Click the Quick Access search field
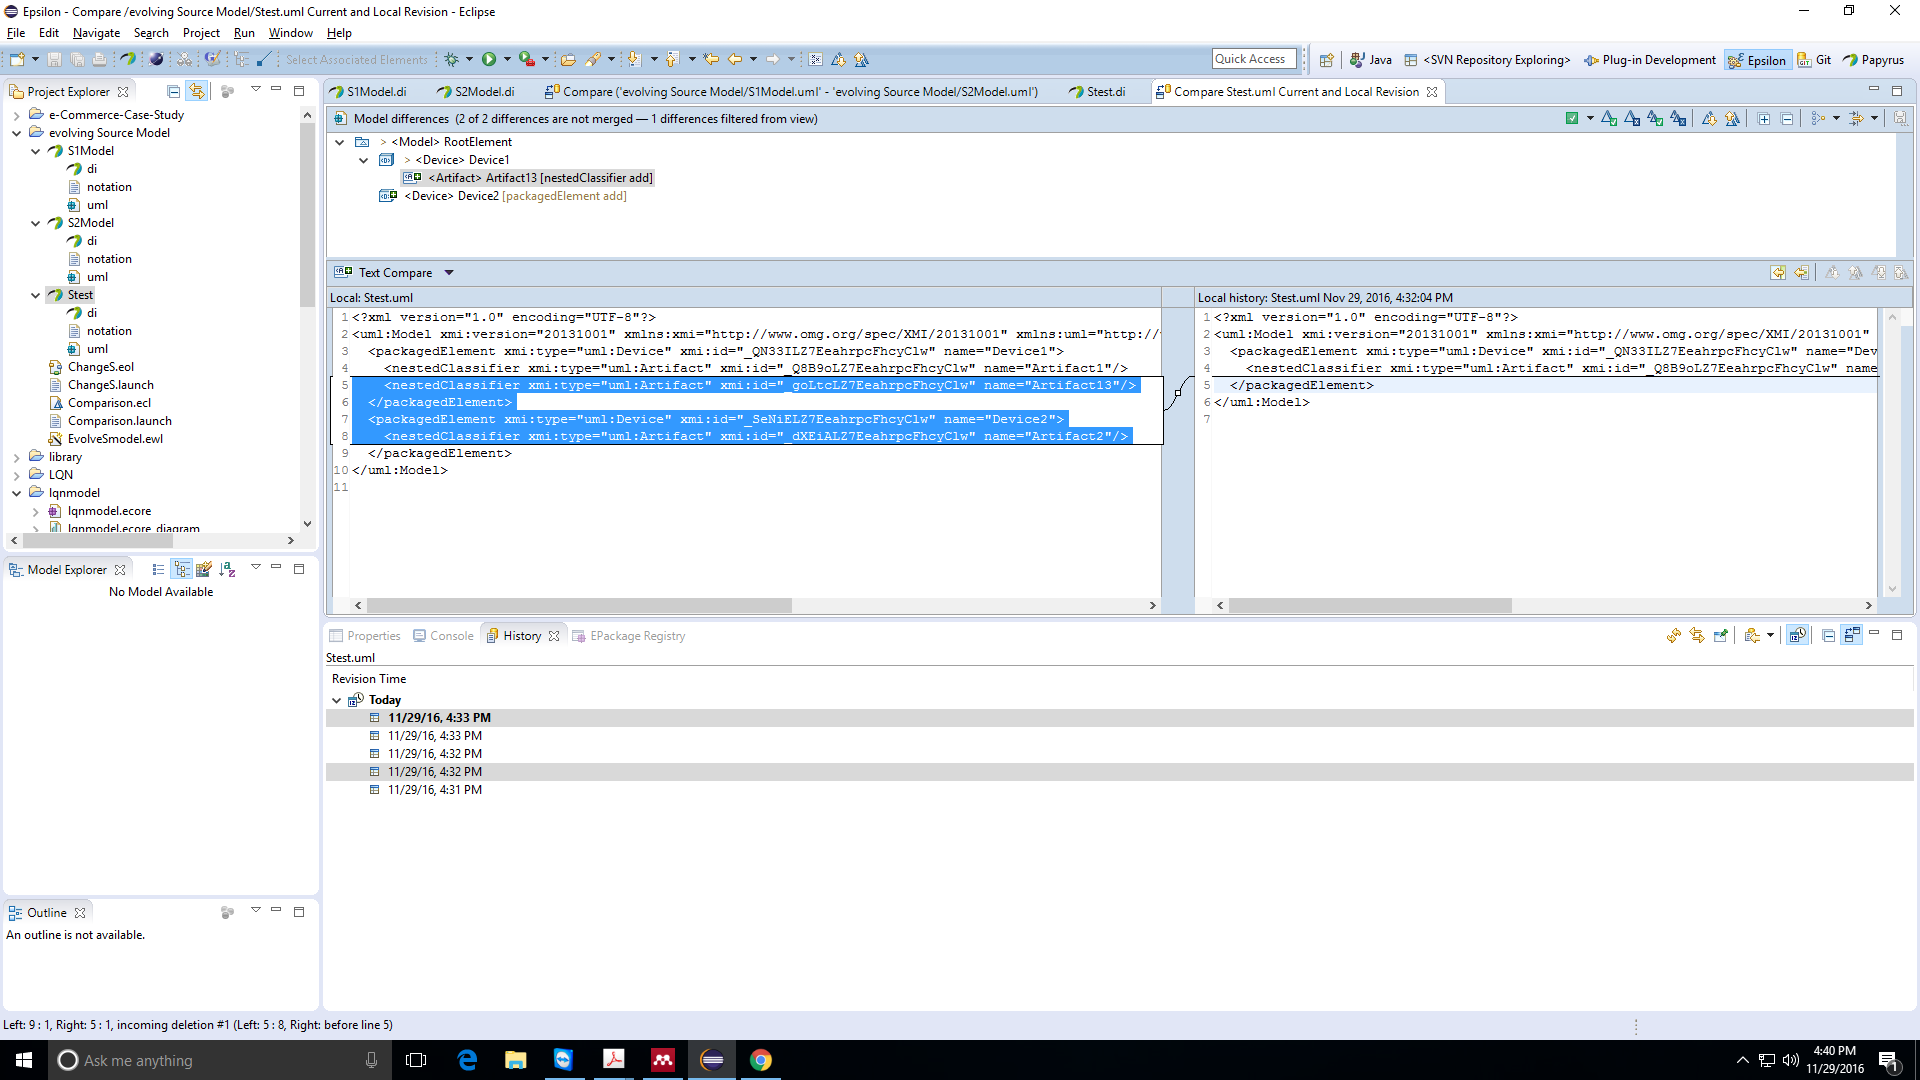 point(1253,59)
